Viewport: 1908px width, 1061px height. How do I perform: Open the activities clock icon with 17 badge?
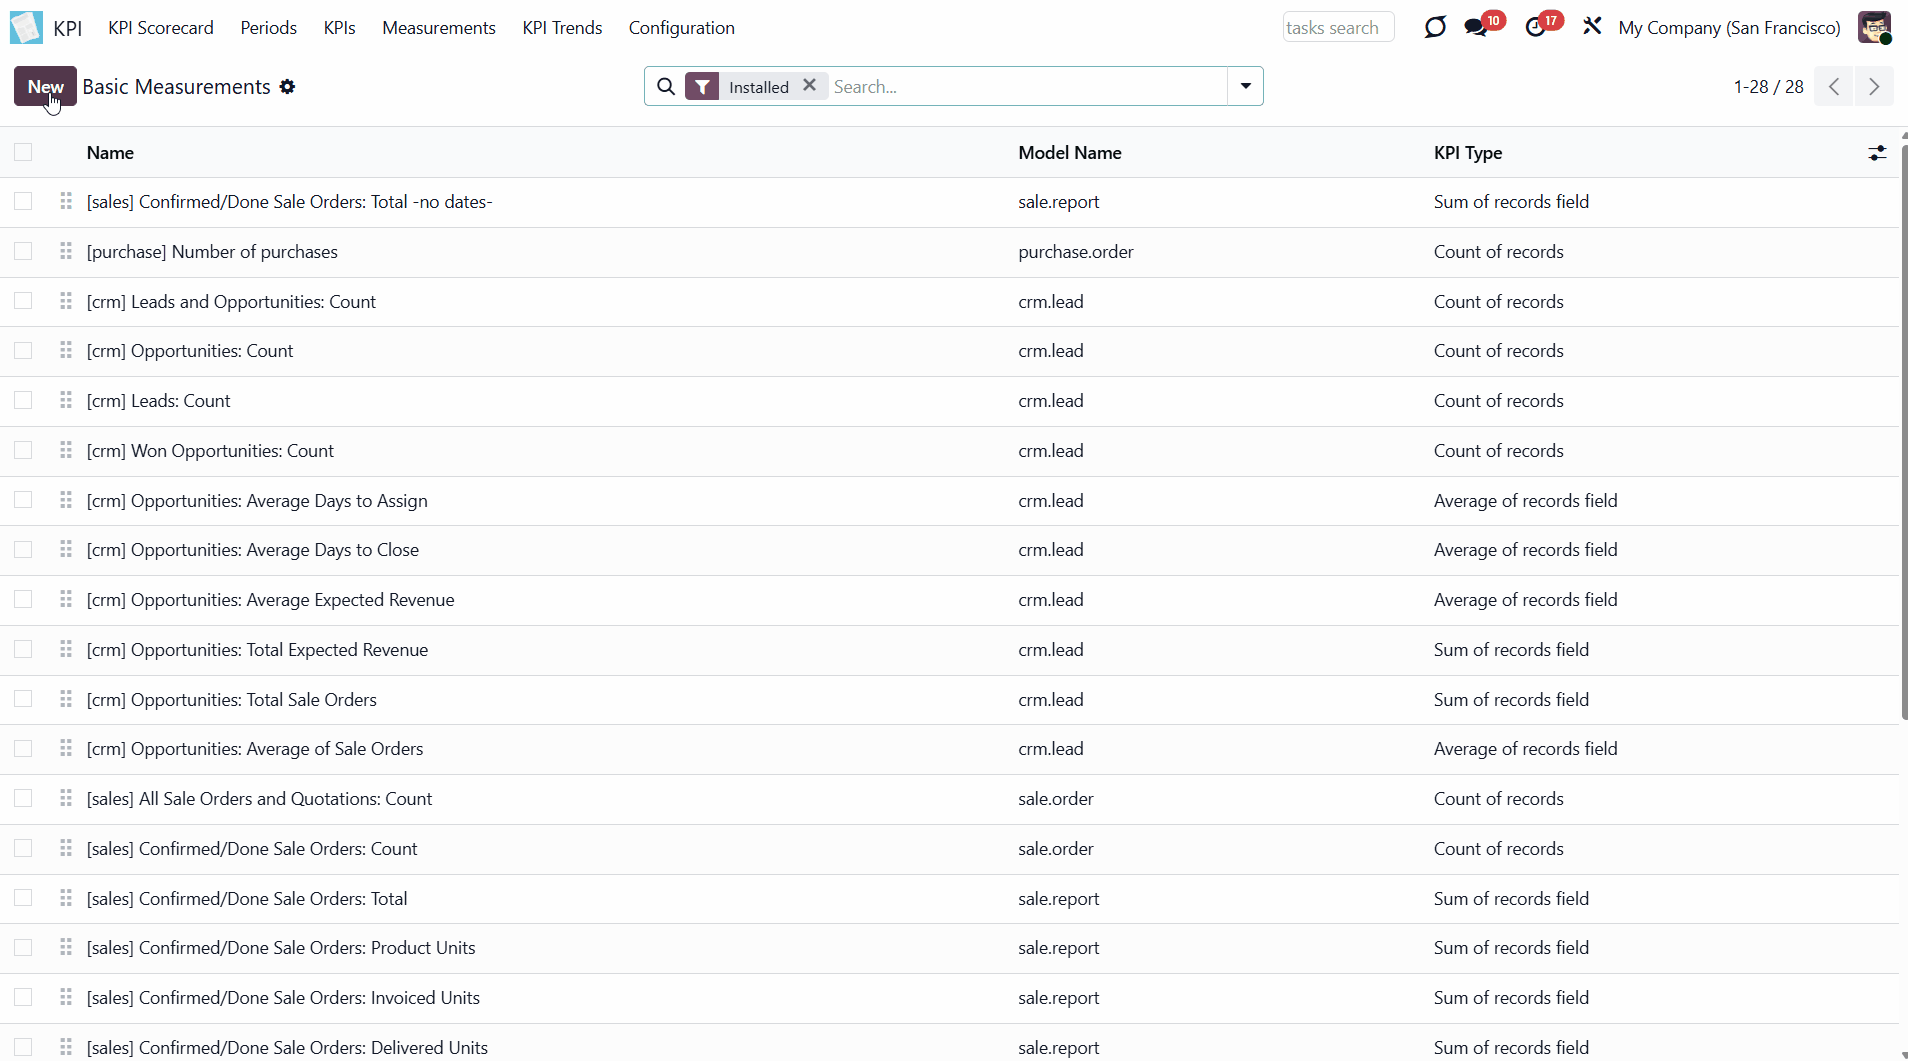click(1536, 27)
